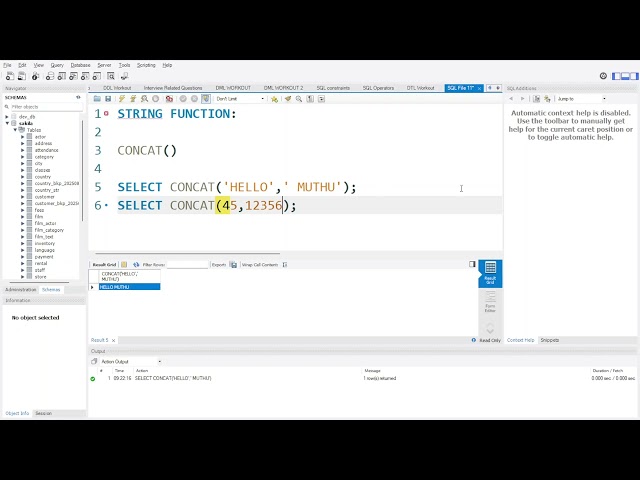Open the Scripting menu
The height and width of the screenshot is (480, 640).
point(146,65)
